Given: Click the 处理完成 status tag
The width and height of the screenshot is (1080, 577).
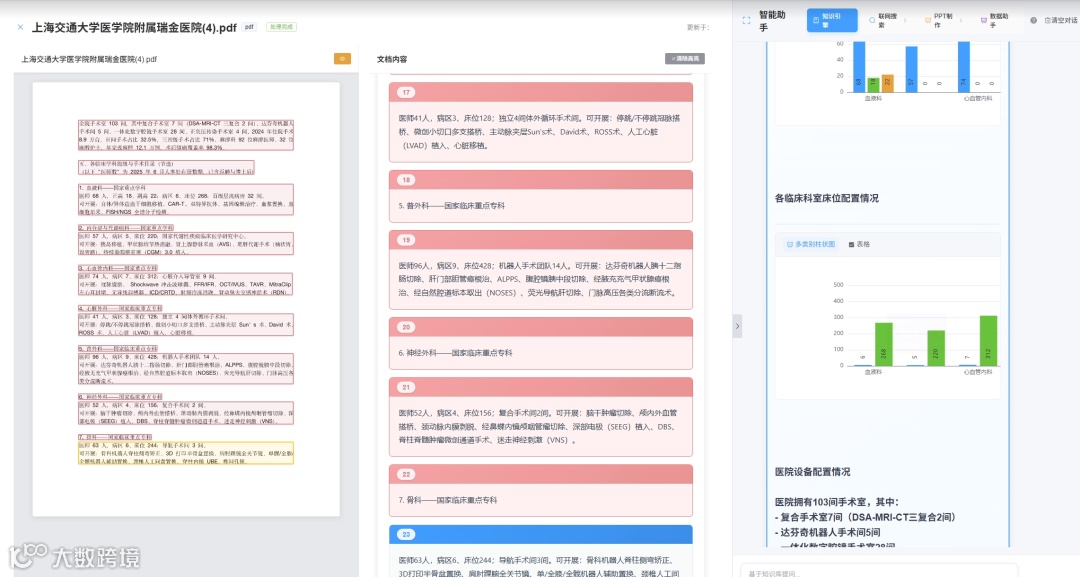Looking at the screenshot, I should (281, 27).
